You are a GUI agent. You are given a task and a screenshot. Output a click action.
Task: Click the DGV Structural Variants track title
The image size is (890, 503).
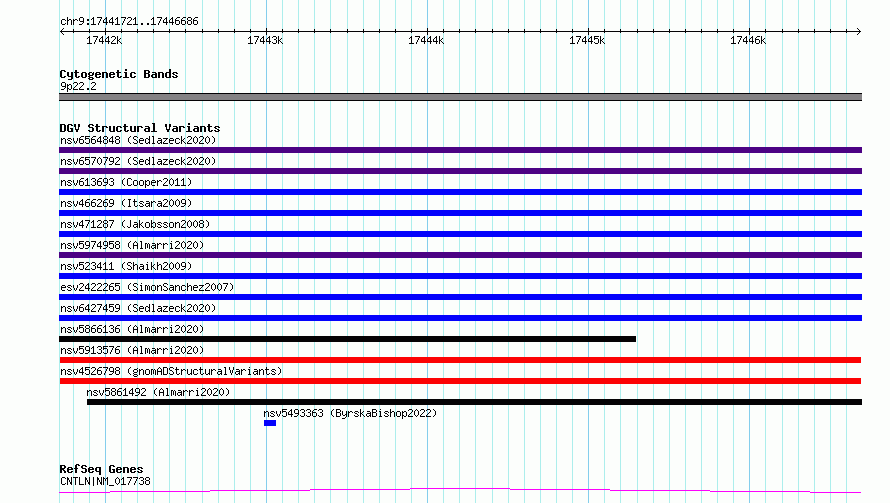coord(140,128)
